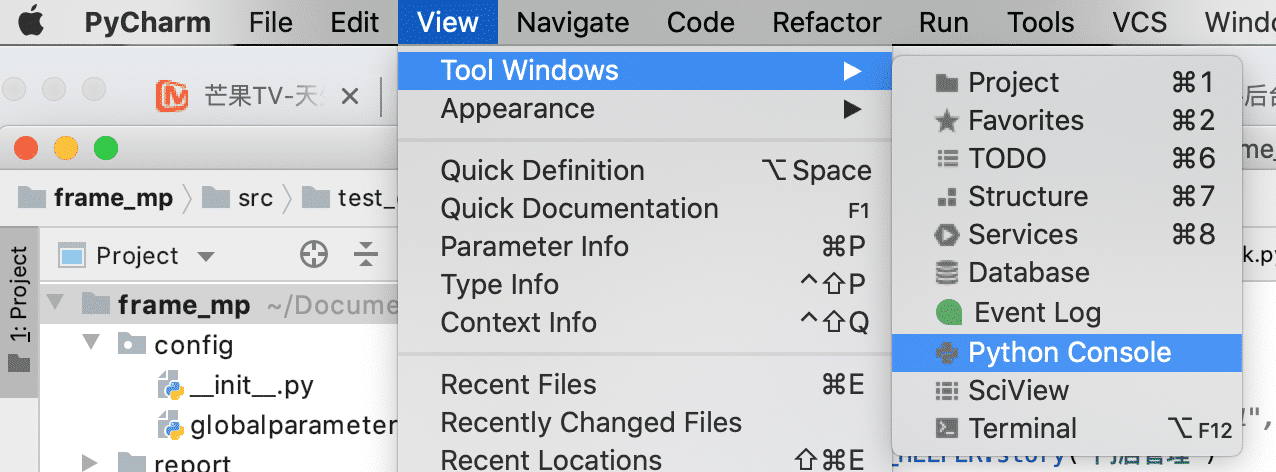The image size is (1276, 472).
Task: Click the locate target icon in Project panel
Action: pos(314,255)
